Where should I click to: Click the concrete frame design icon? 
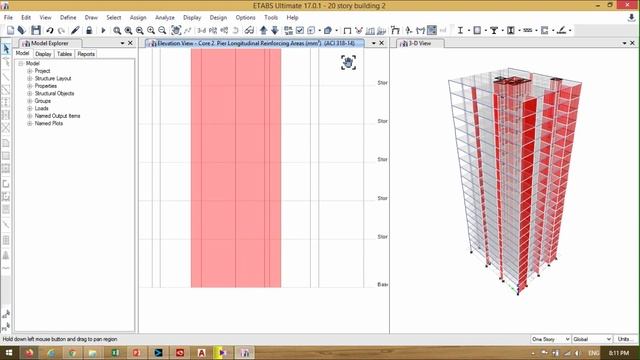pyautogui.click(x=477, y=30)
